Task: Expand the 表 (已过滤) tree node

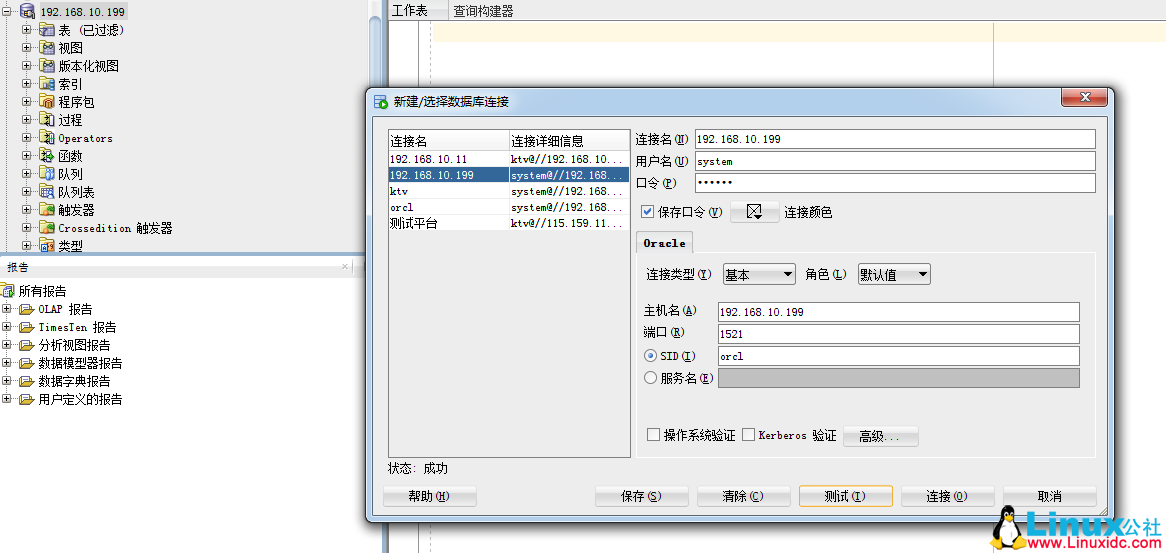Action: click(27, 30)
